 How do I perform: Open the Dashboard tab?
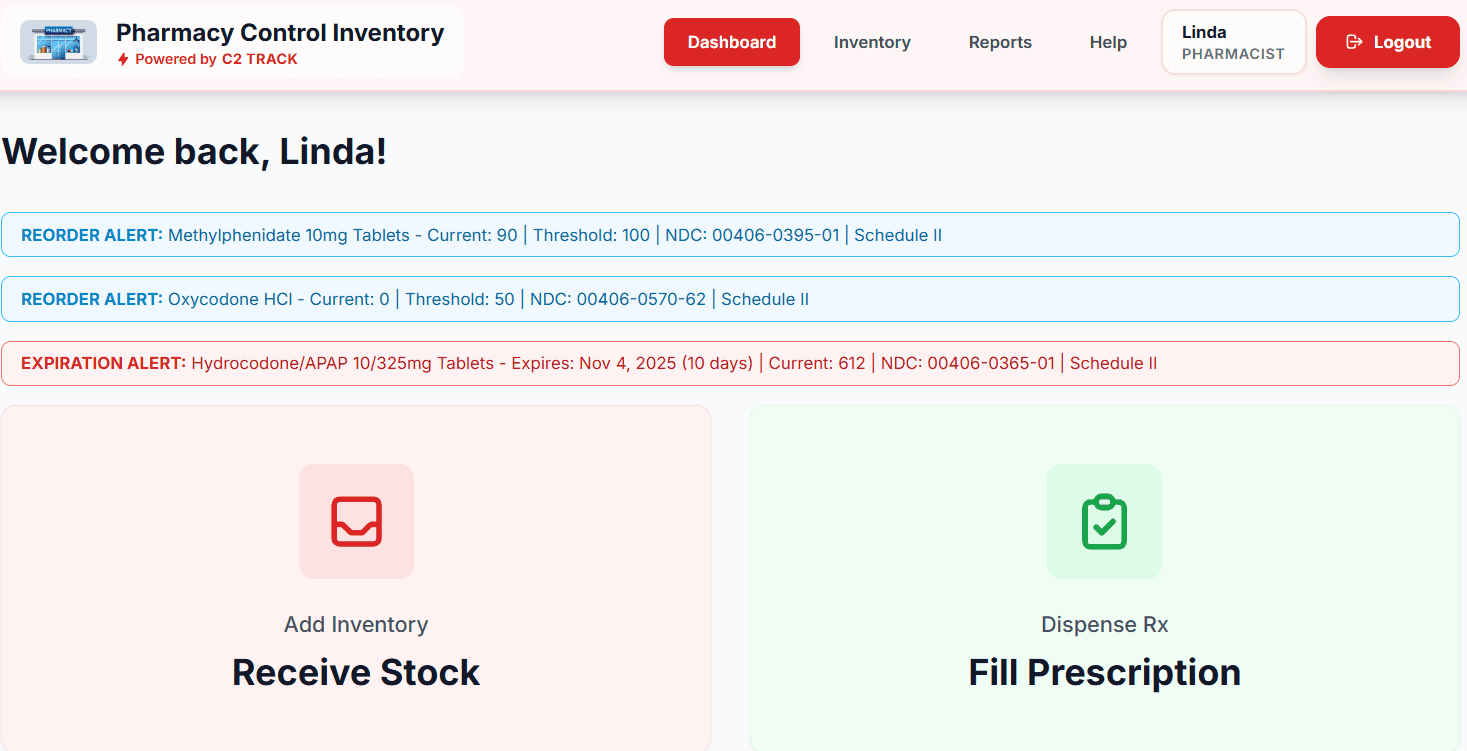pos(731,42)
